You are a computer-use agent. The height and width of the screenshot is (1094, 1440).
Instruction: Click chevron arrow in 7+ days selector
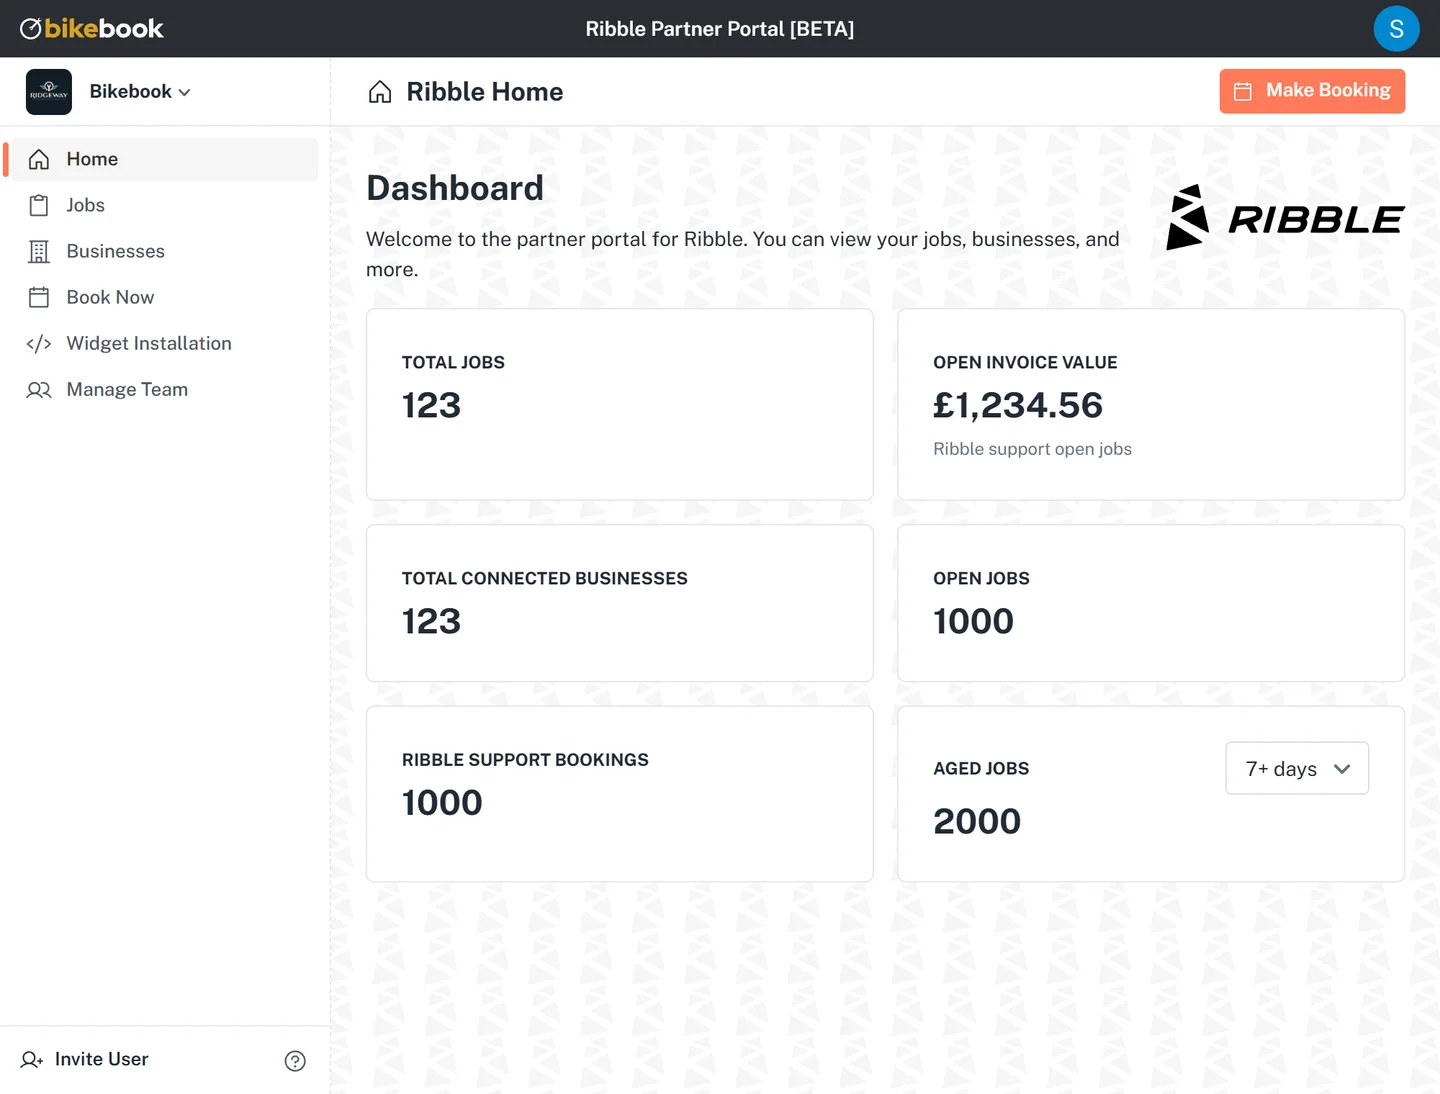1342,769
